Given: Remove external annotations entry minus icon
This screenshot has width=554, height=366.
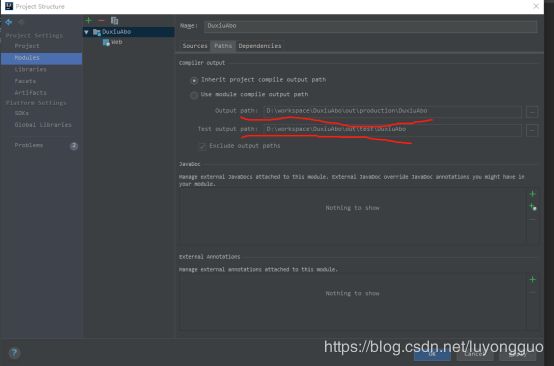Looking at the screenshot, I should (x=532, y=293).
